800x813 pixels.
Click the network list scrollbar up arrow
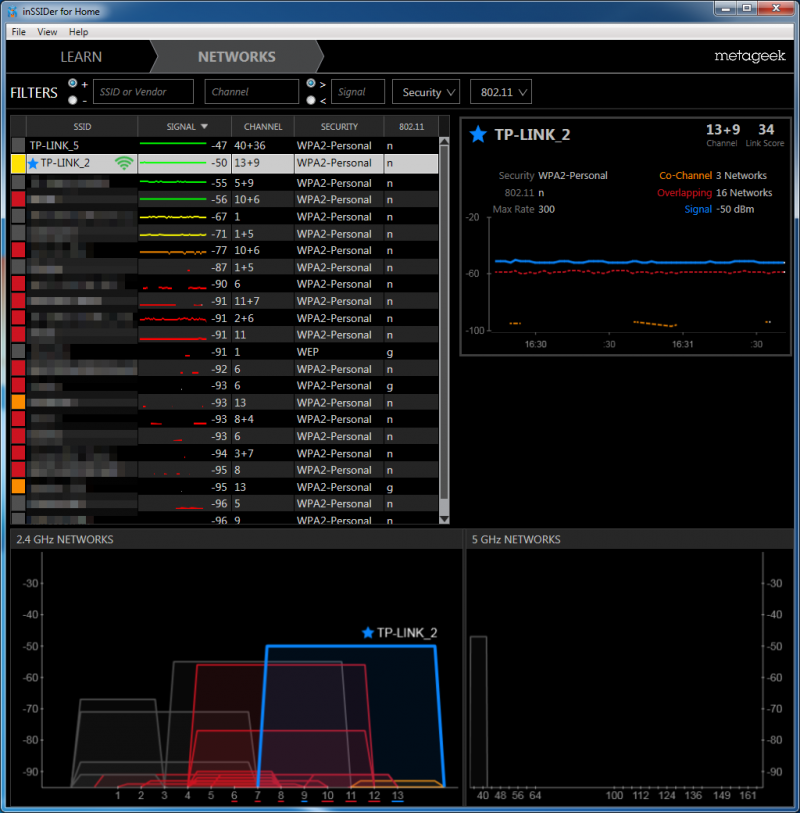pyautogui.click(x=444, y=142)
